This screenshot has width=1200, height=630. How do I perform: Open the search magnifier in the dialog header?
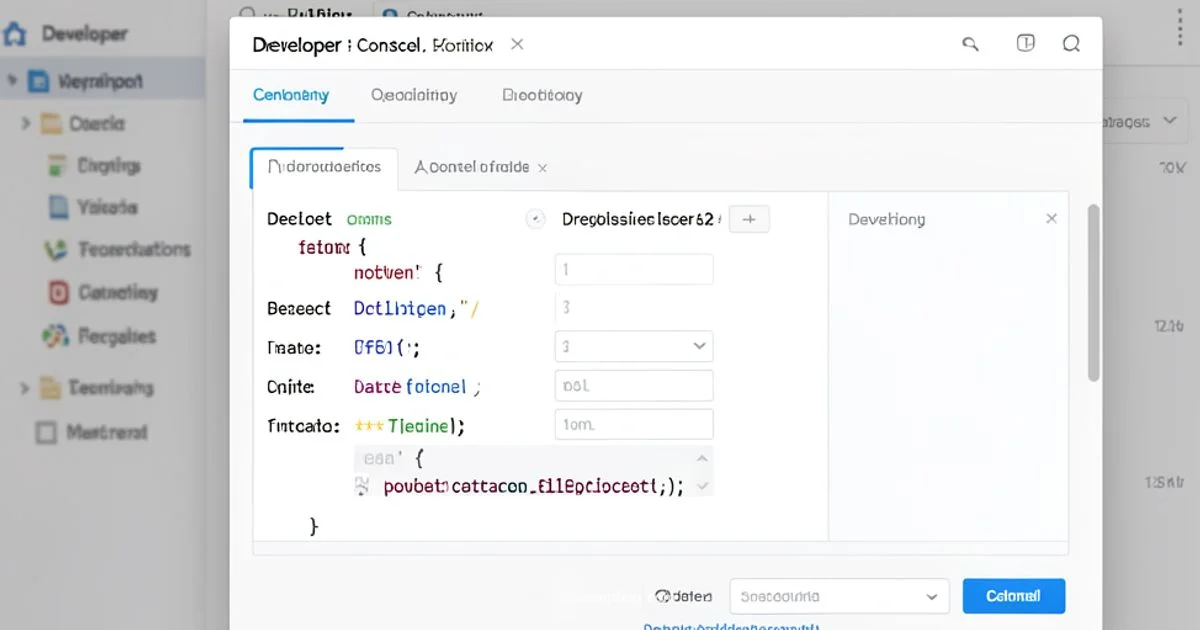[x=970, y=44]
